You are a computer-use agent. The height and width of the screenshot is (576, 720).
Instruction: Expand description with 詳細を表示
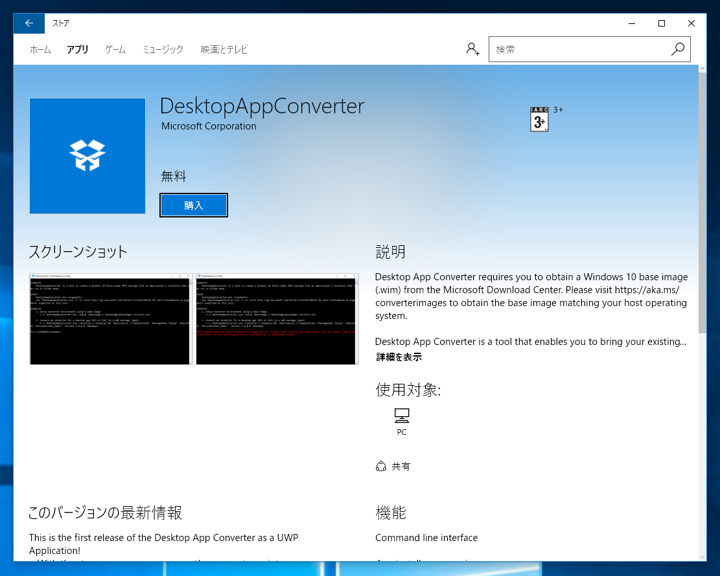(399, 357)
